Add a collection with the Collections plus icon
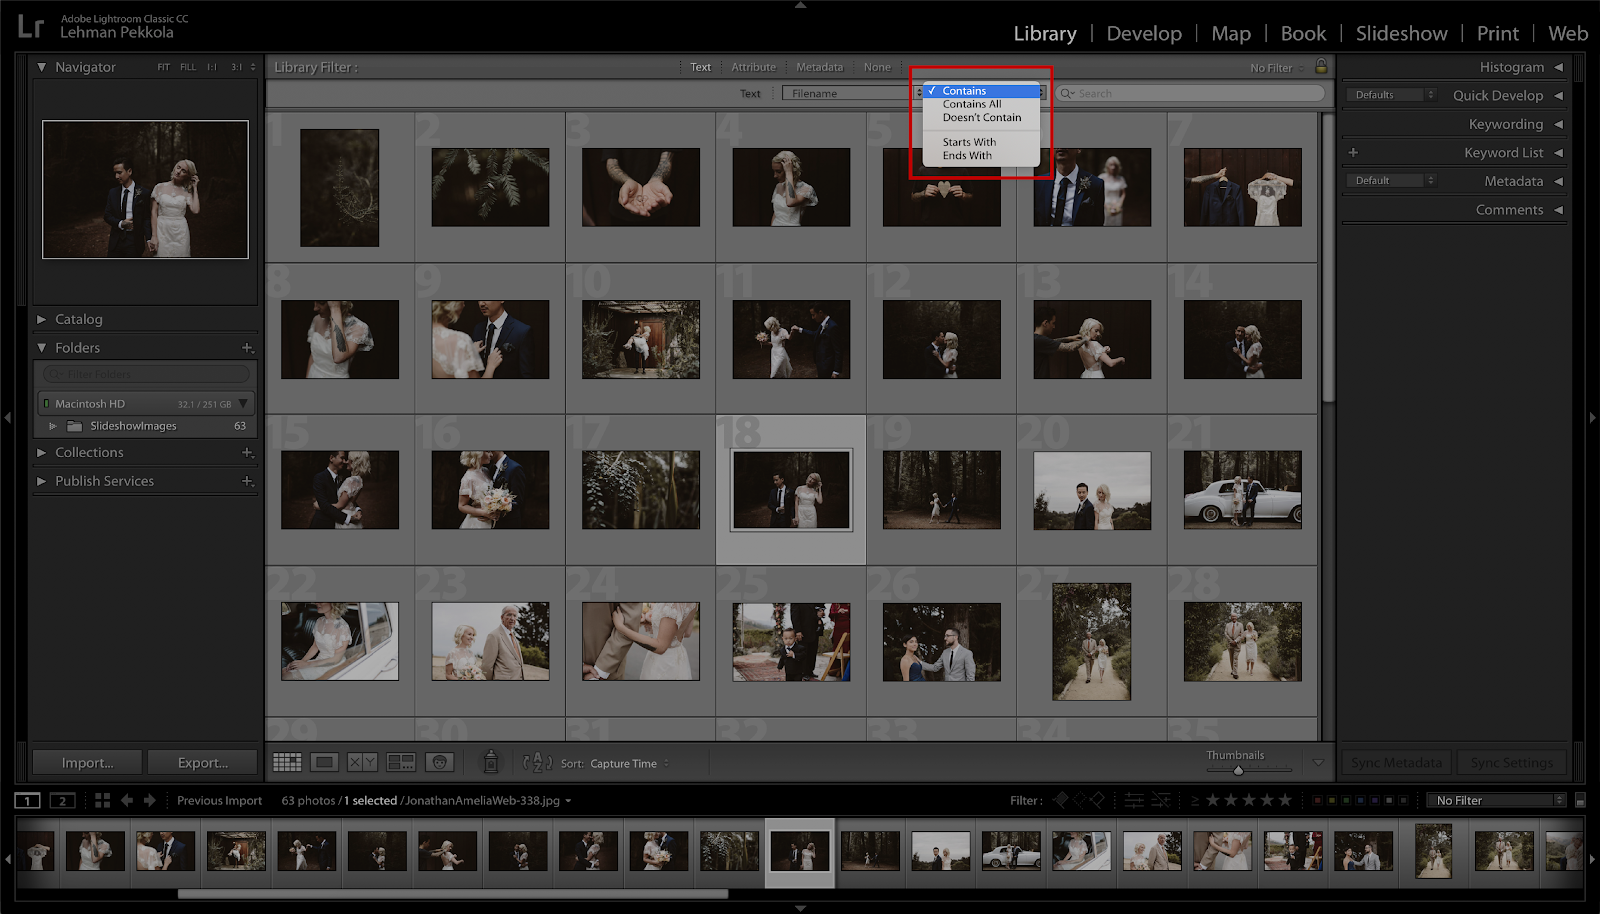This screenshot has height=914, width=1600. [x=247, y=453]
